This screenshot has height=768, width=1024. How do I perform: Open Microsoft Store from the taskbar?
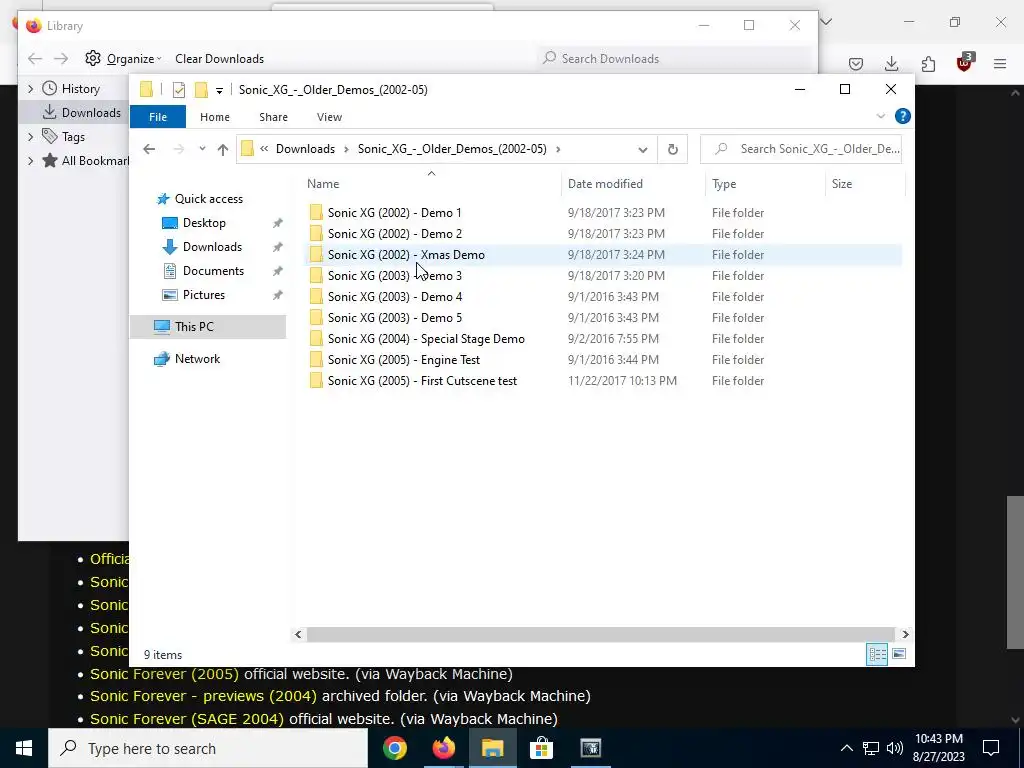[x=541, y=748]
